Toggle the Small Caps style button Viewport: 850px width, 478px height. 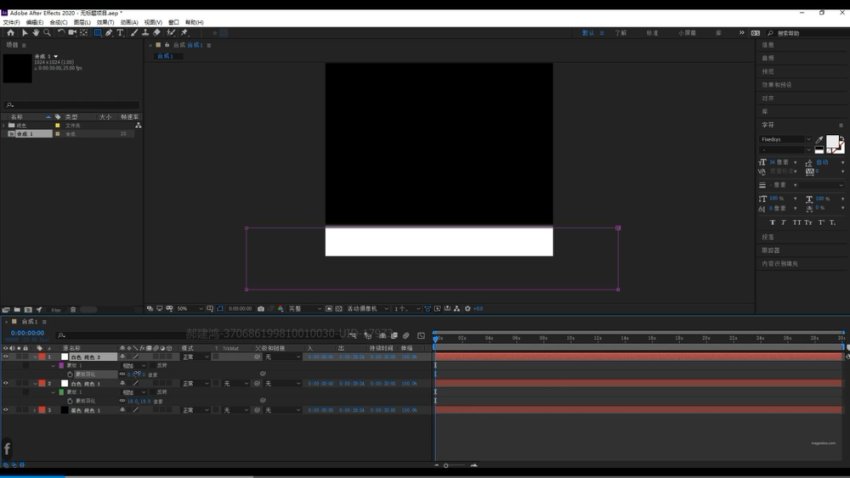(808, 222)
